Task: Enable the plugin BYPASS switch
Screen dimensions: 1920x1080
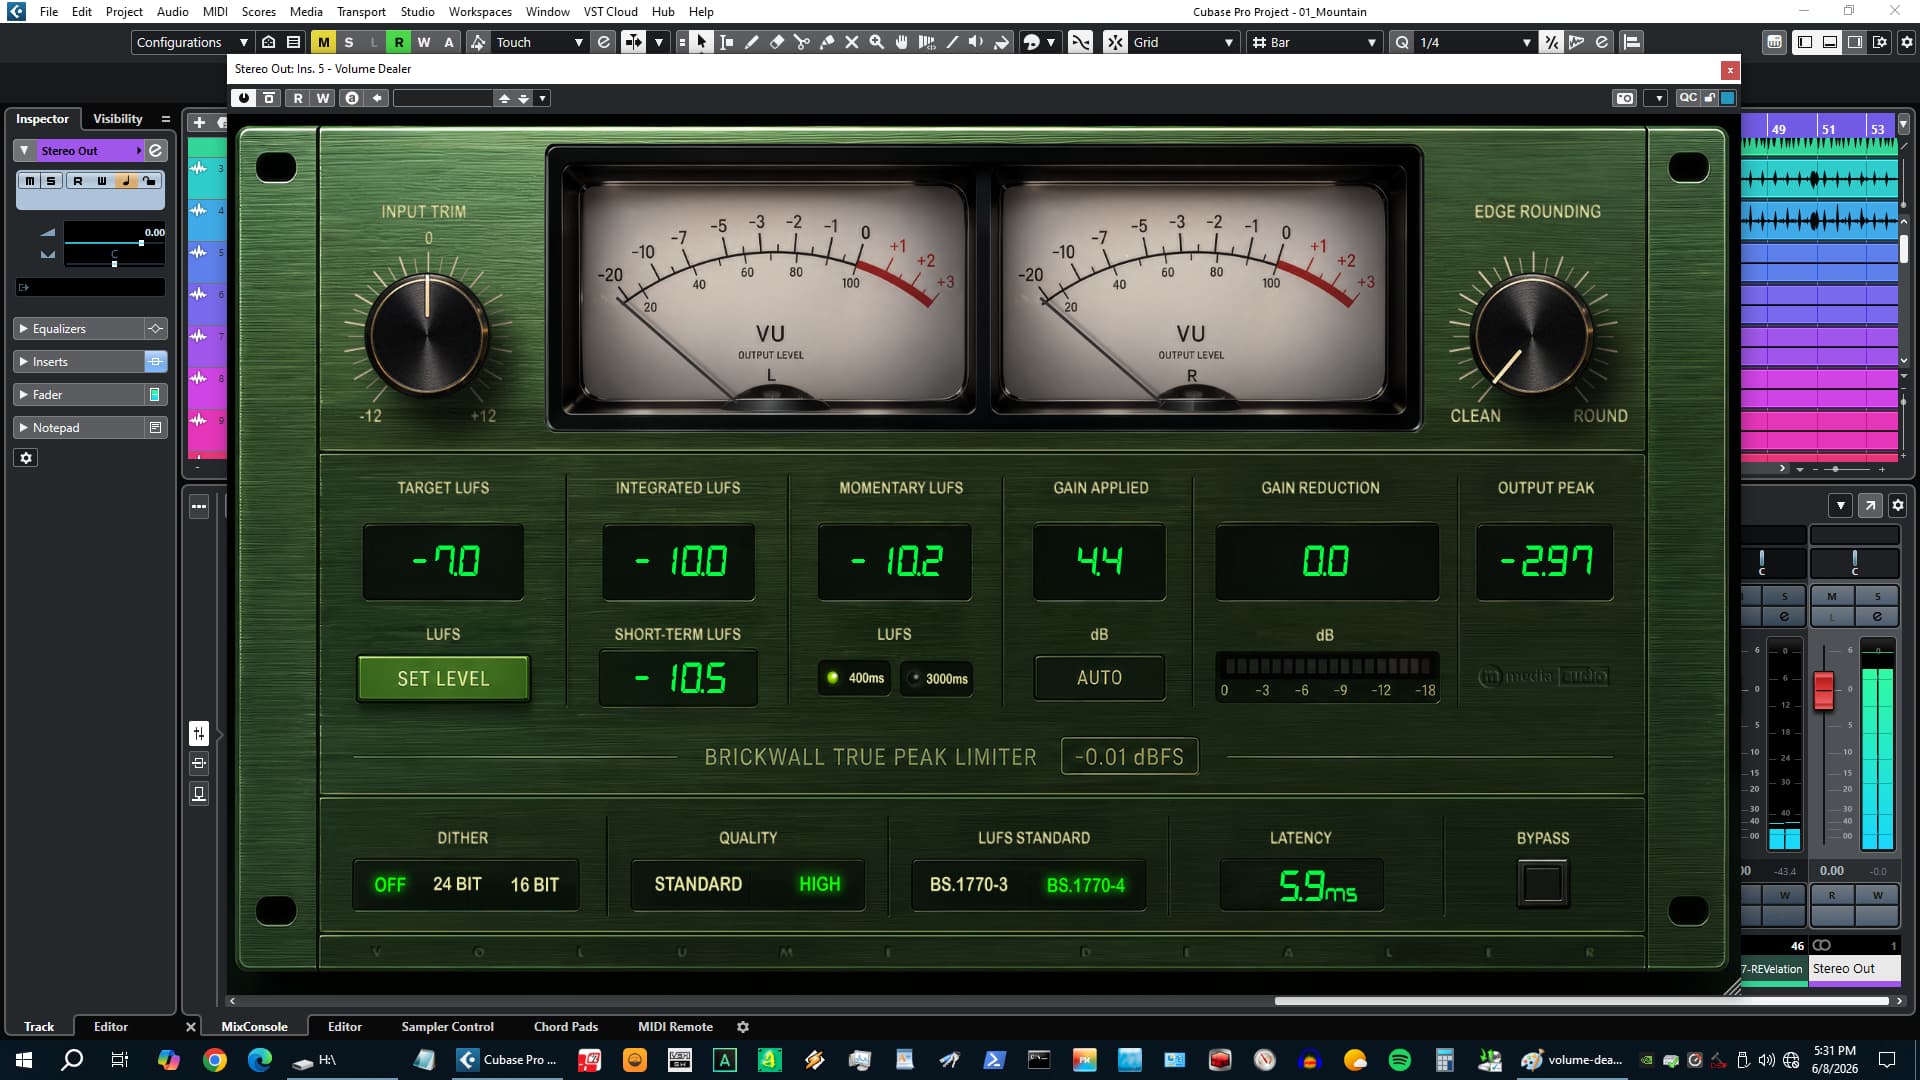Action: [1542, 884]
